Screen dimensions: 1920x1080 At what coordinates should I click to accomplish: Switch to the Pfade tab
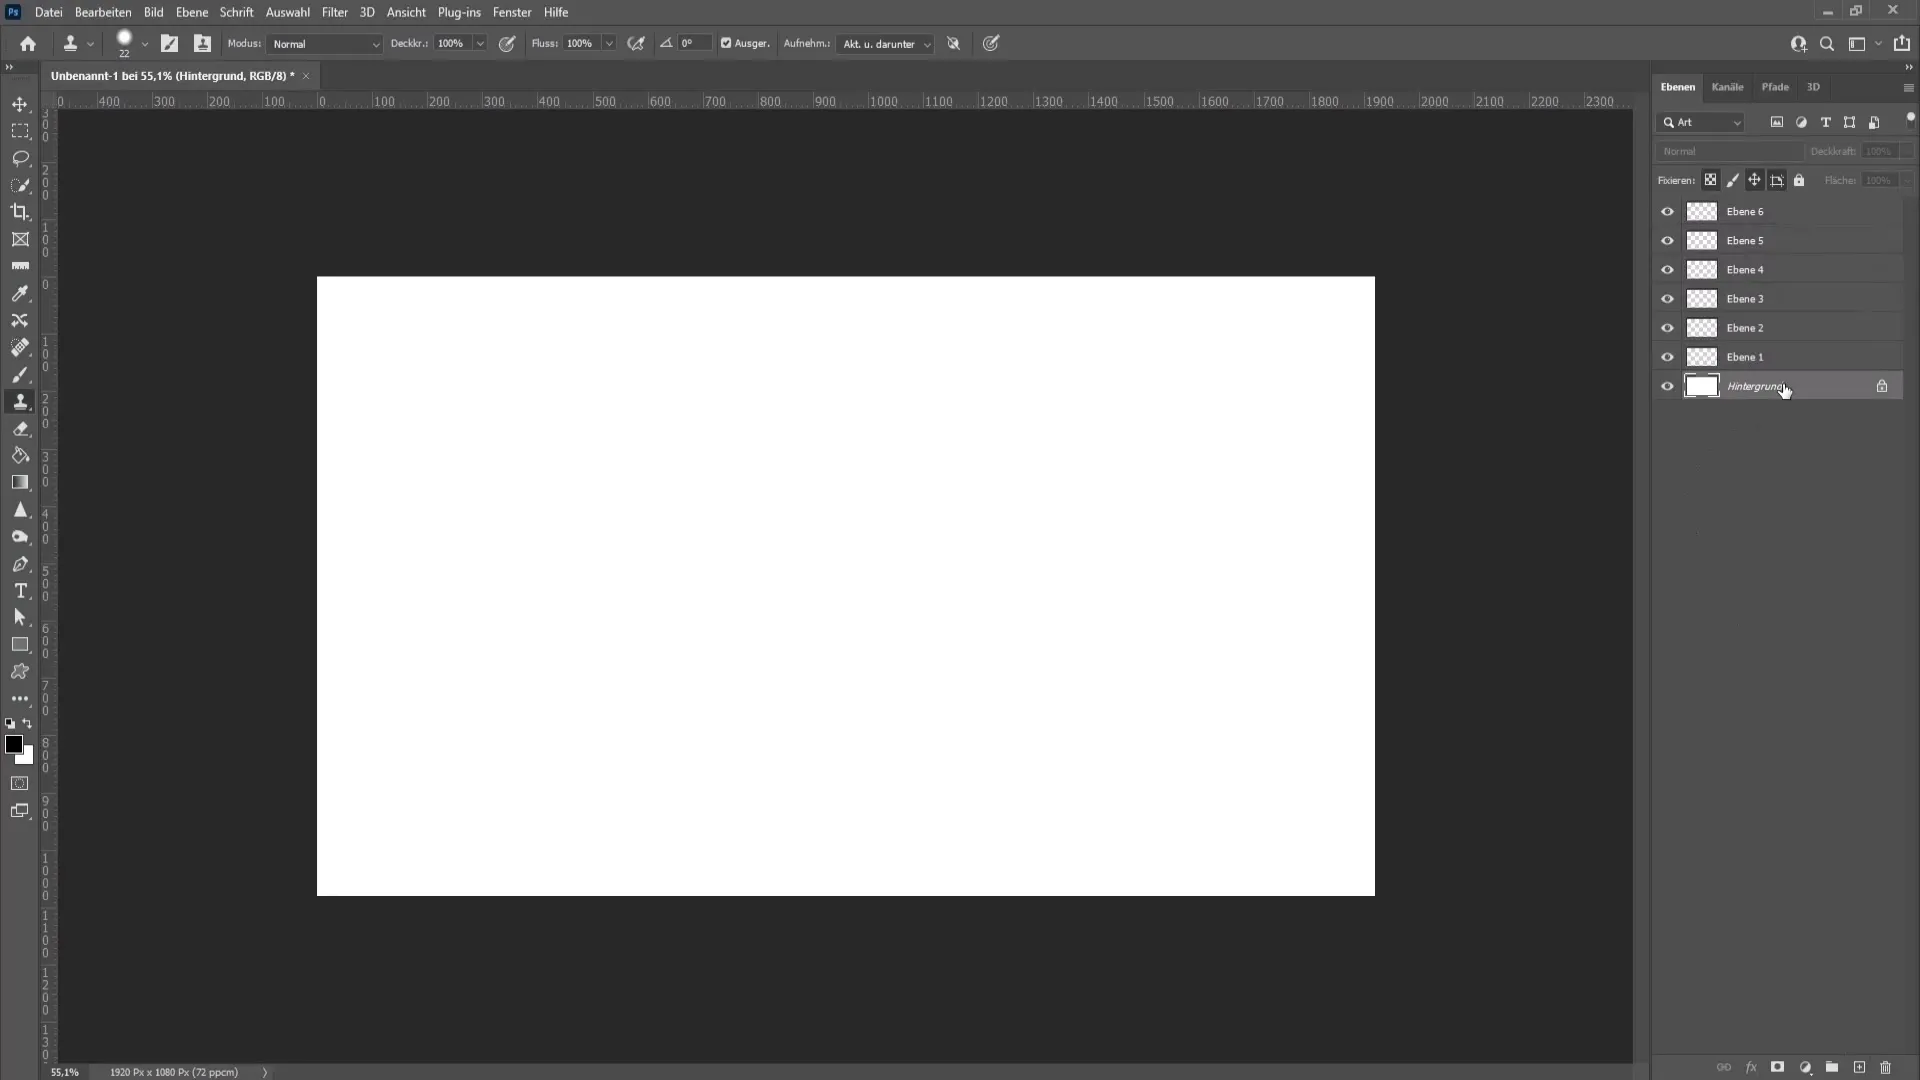(1775, 87)
